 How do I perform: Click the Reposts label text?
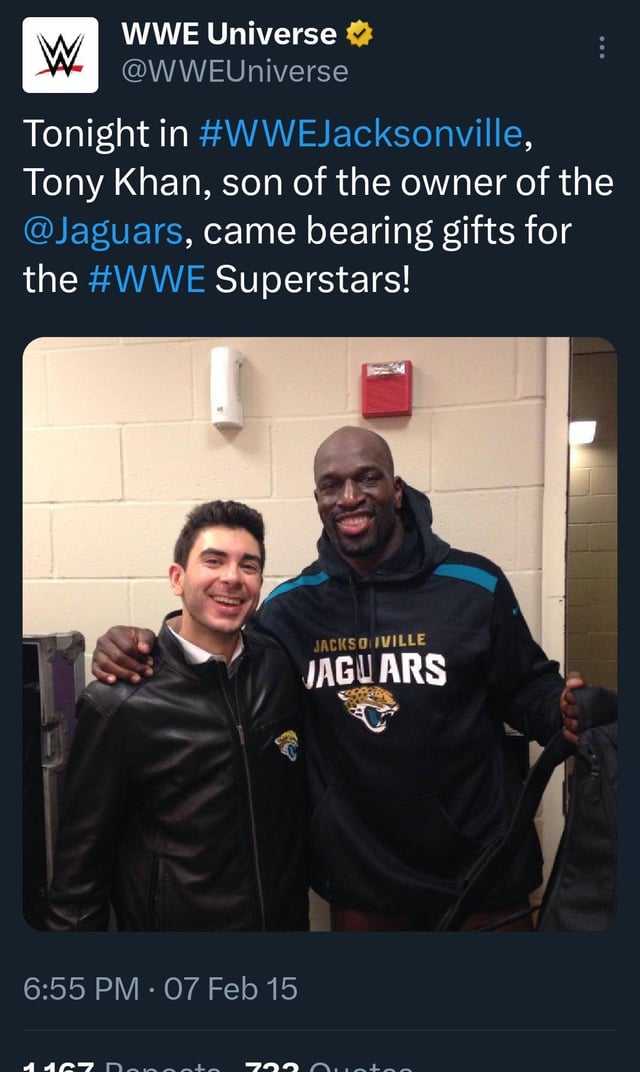click(x=163, y=1067)
